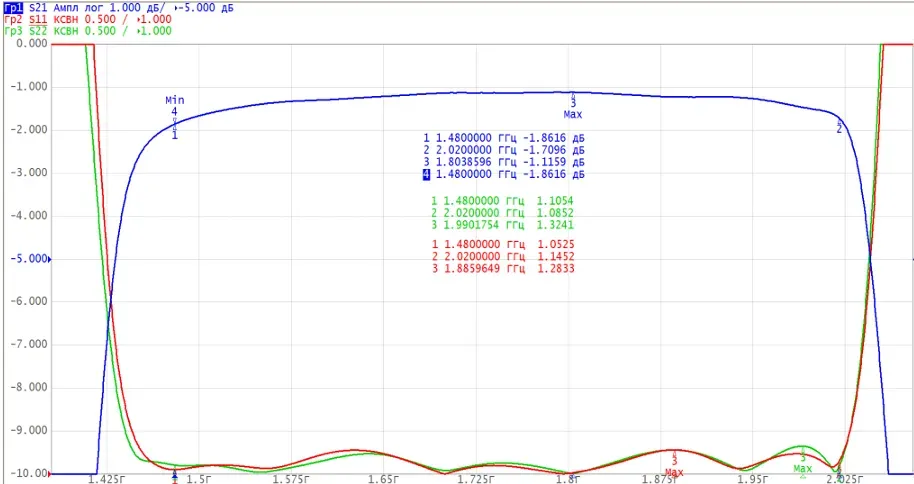Click the -10.00 label at the bottom of the vertical axis

[x=29, y=474]
